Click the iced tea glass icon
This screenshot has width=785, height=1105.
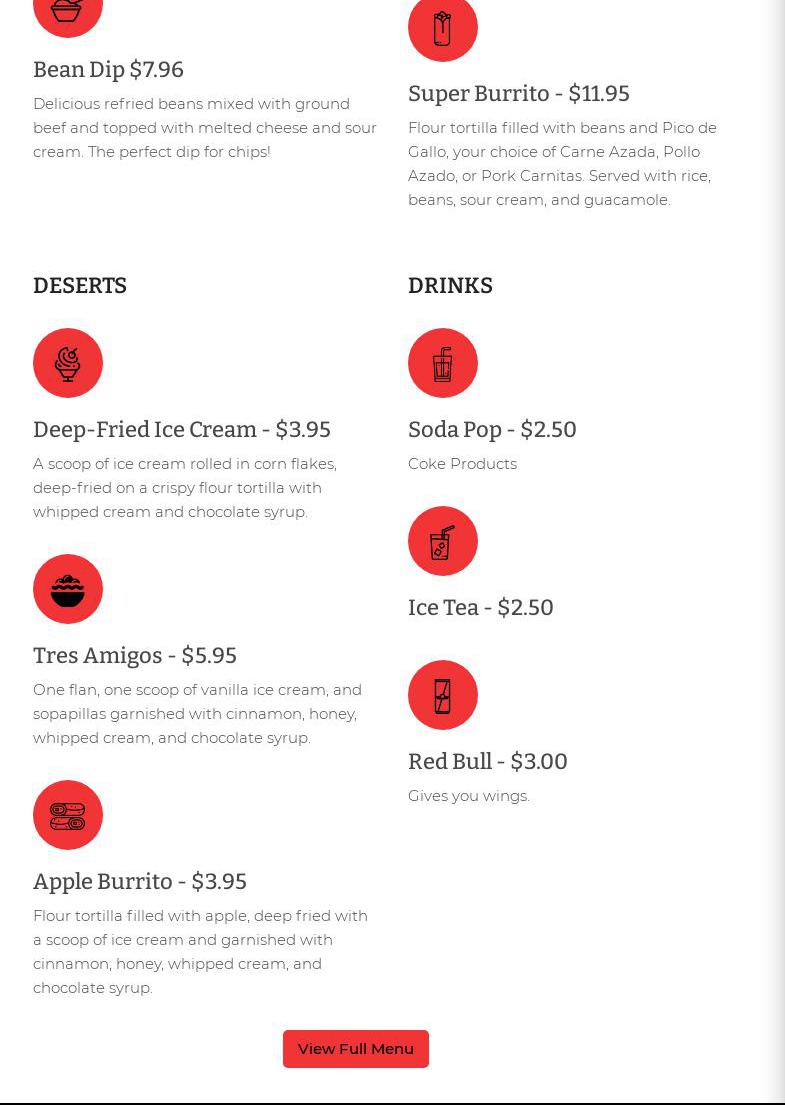click(x=442, y=541)
